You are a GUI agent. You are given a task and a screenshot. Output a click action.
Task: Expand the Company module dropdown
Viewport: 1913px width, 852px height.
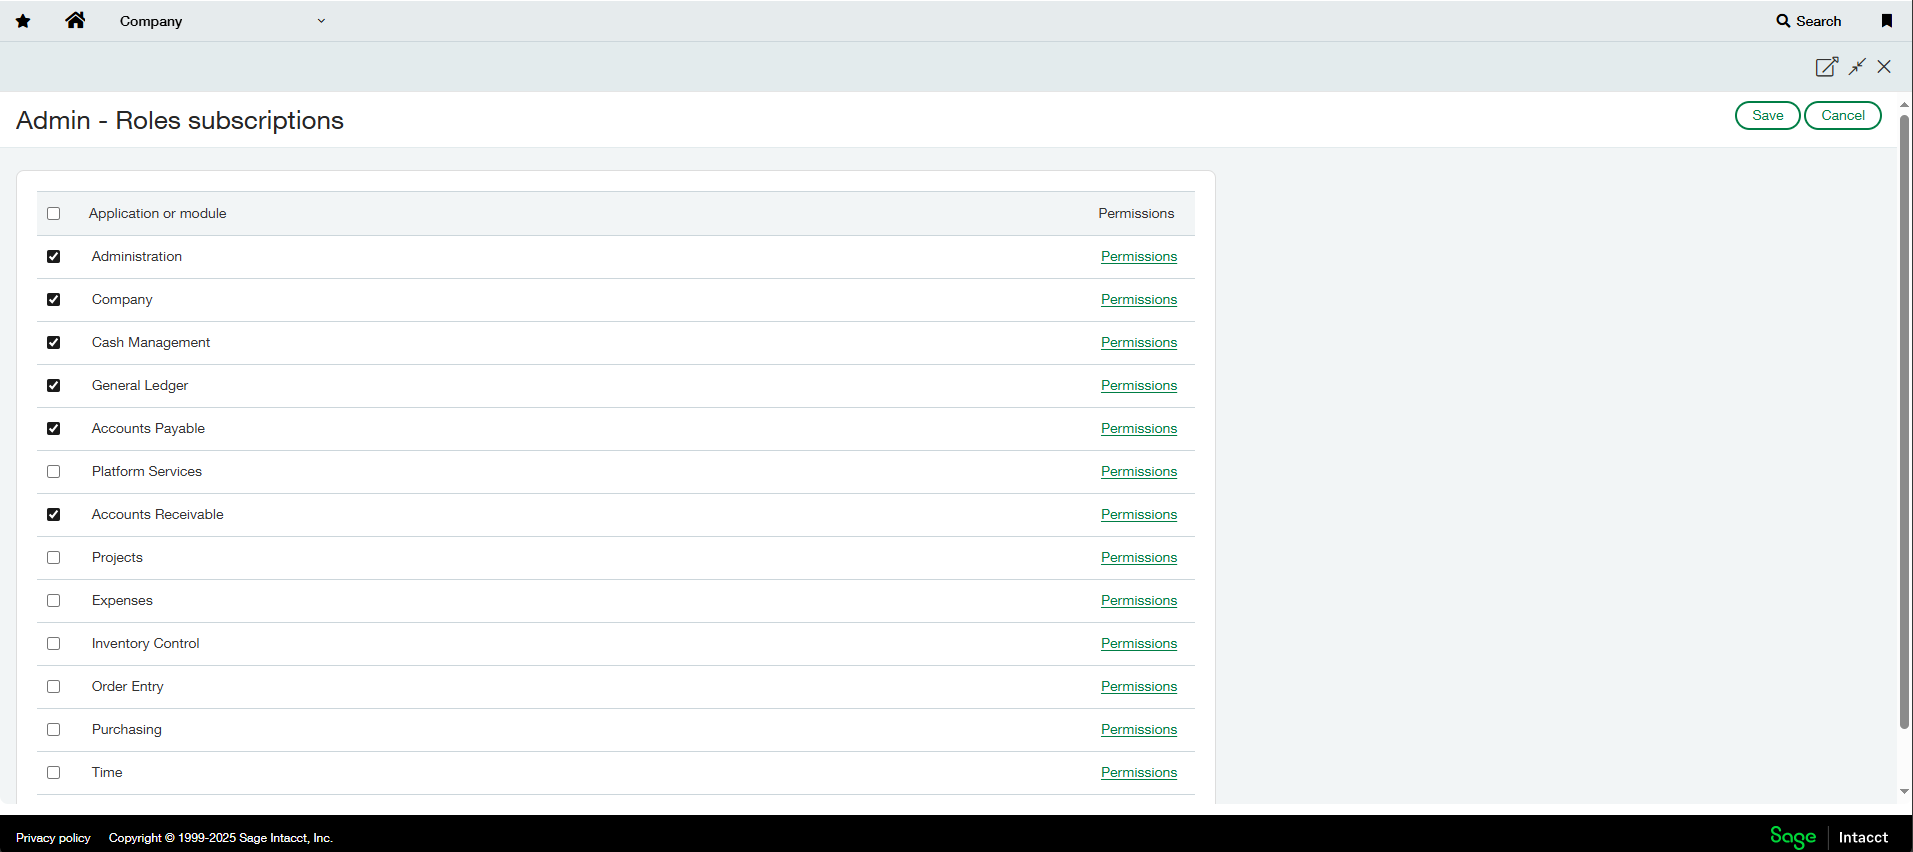321,21
